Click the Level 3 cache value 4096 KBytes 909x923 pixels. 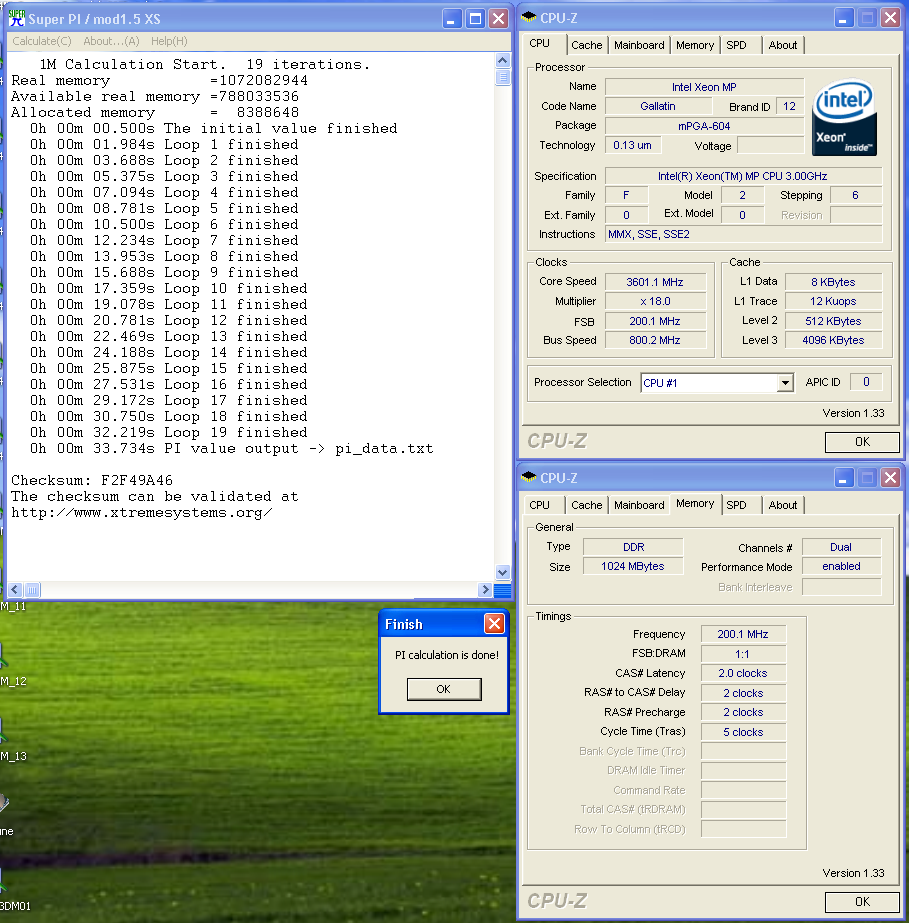pyautogui.click(x=833, y=340)
